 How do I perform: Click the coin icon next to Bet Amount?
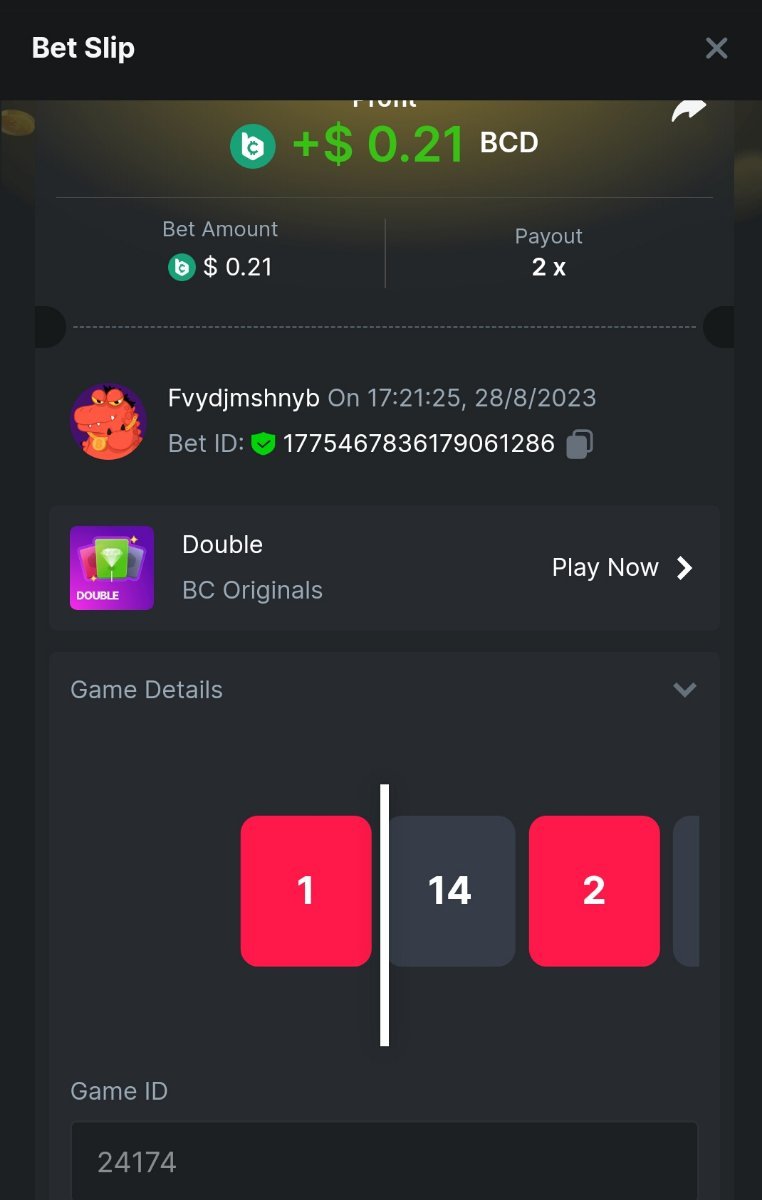181,267
